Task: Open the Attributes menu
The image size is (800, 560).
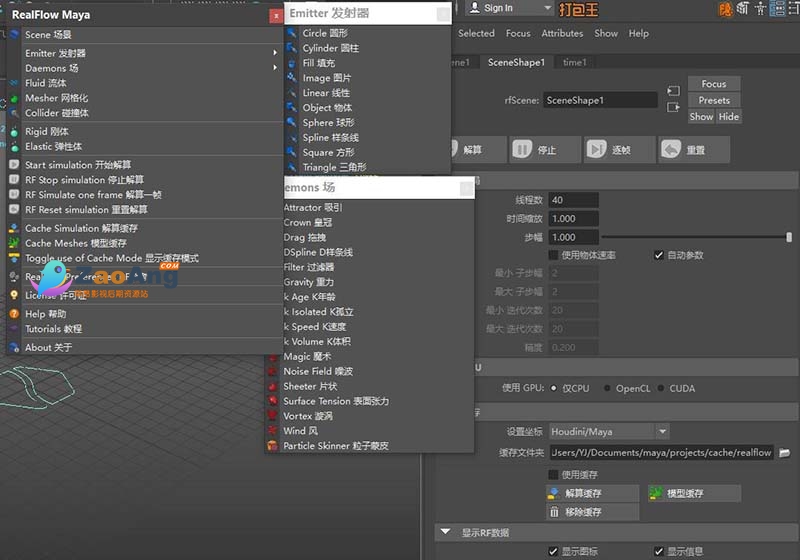Action: (x=562, y=33)
